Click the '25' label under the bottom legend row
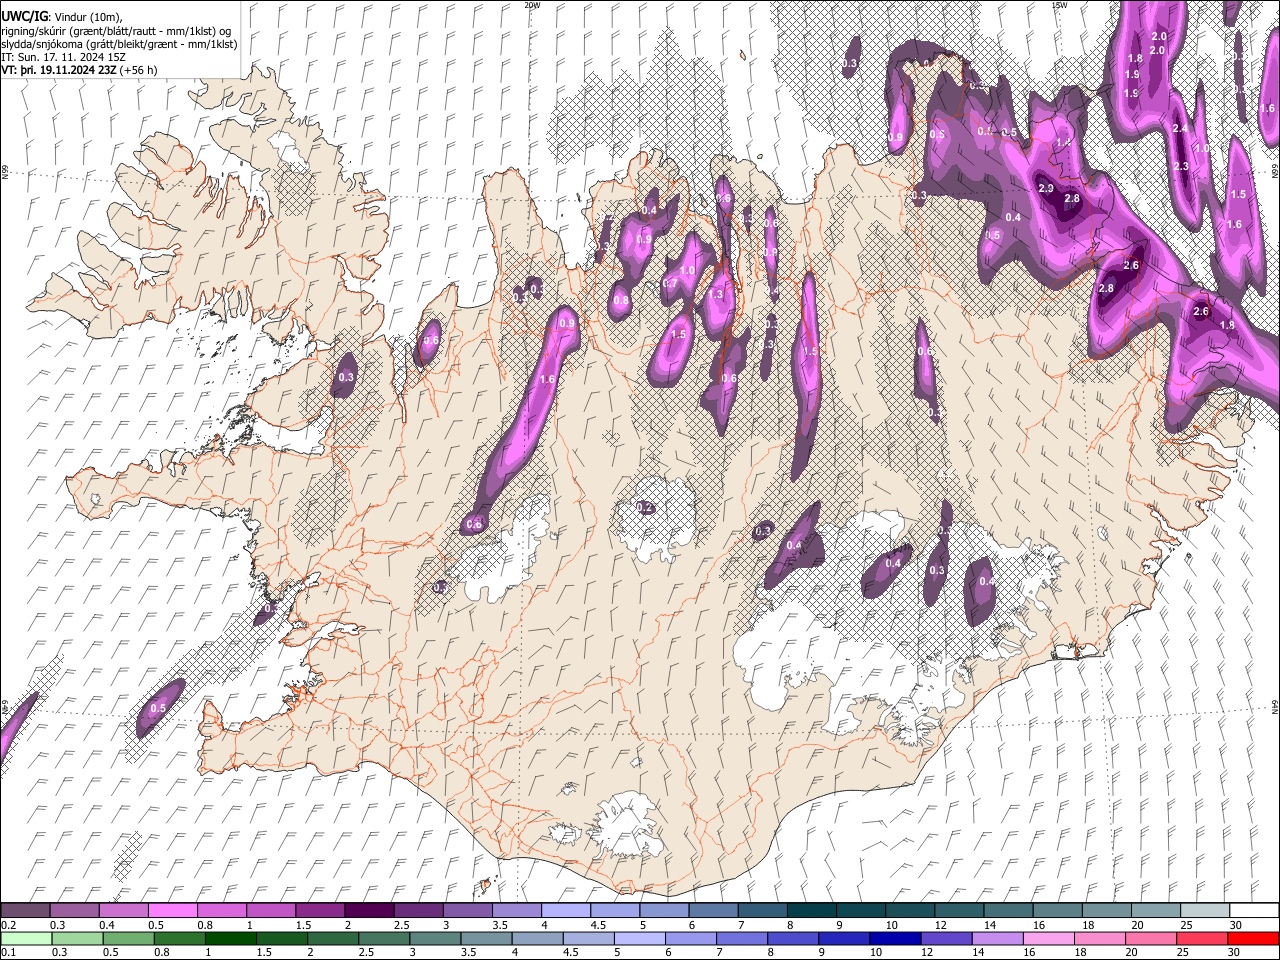1280x960 pixels. 1182,952
